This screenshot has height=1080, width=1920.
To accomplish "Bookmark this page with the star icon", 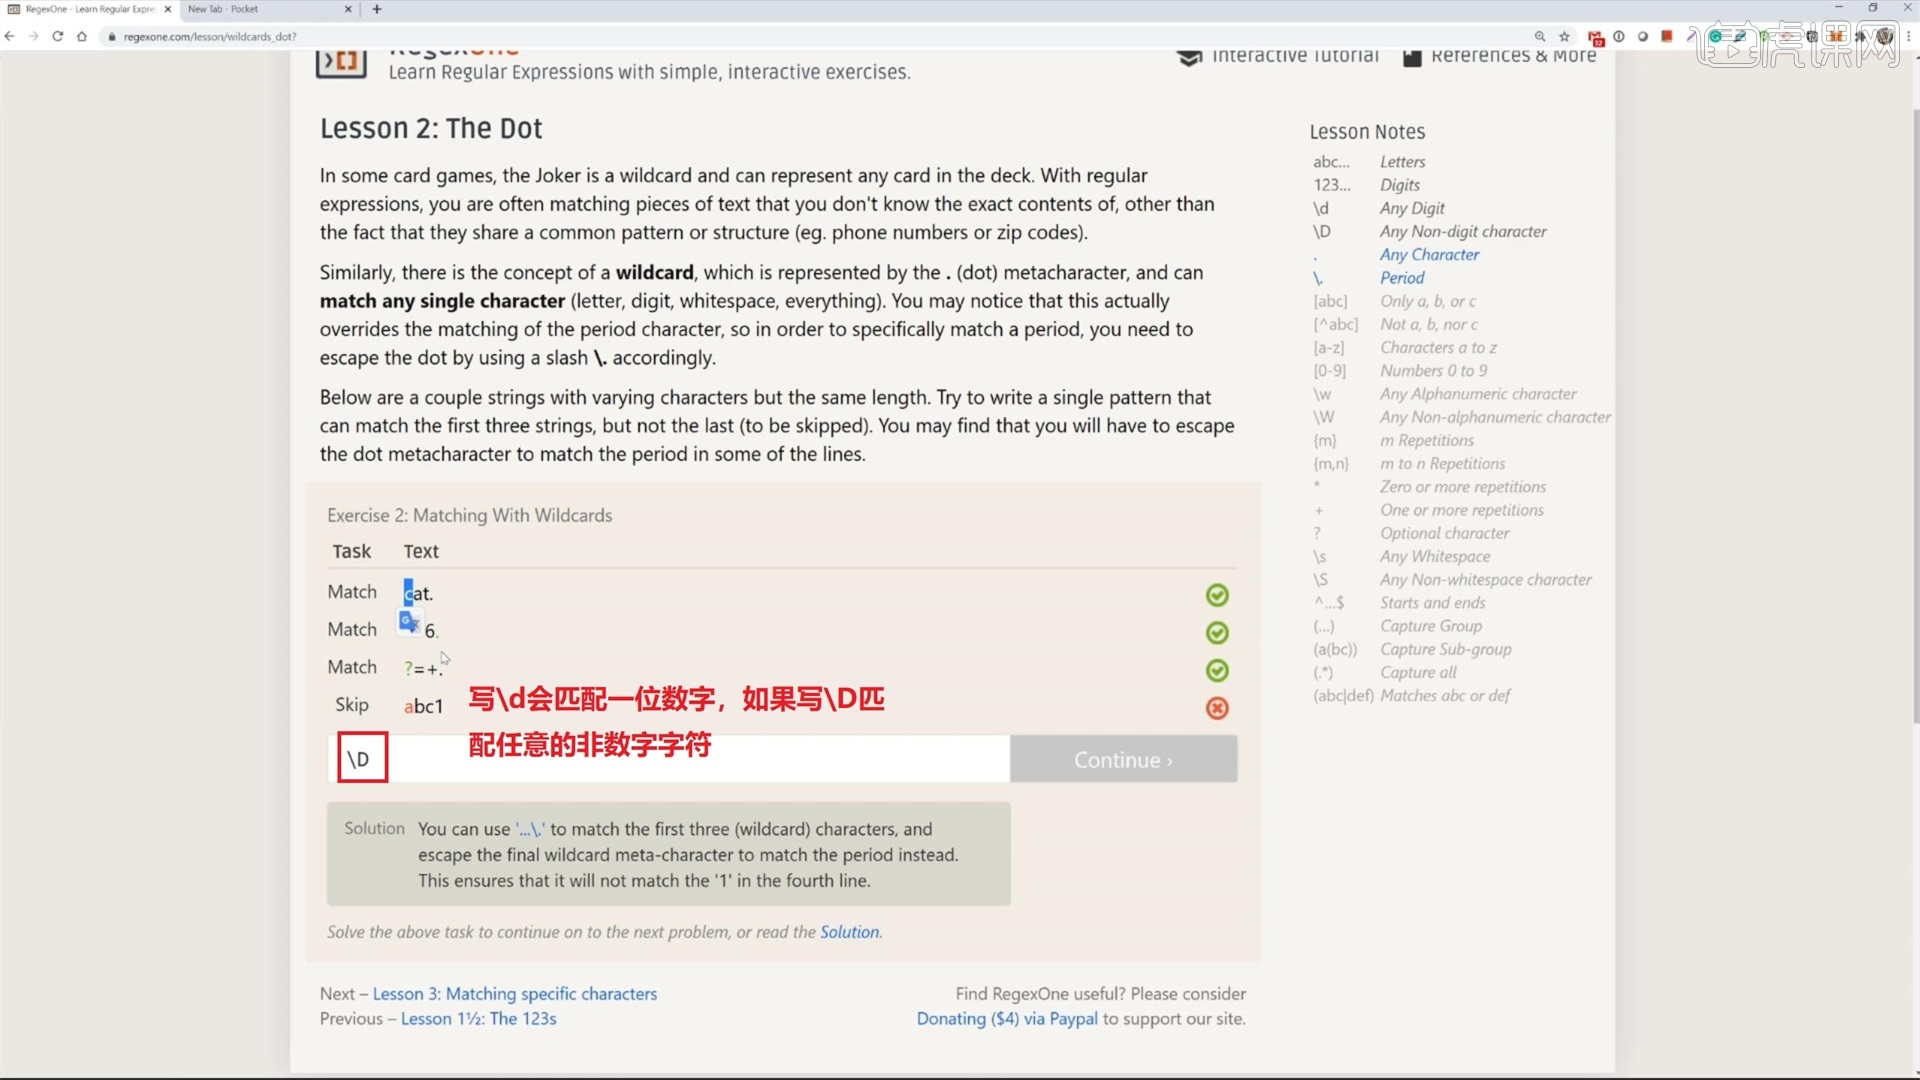I will pyautogui.click(x=1565, y=36).
